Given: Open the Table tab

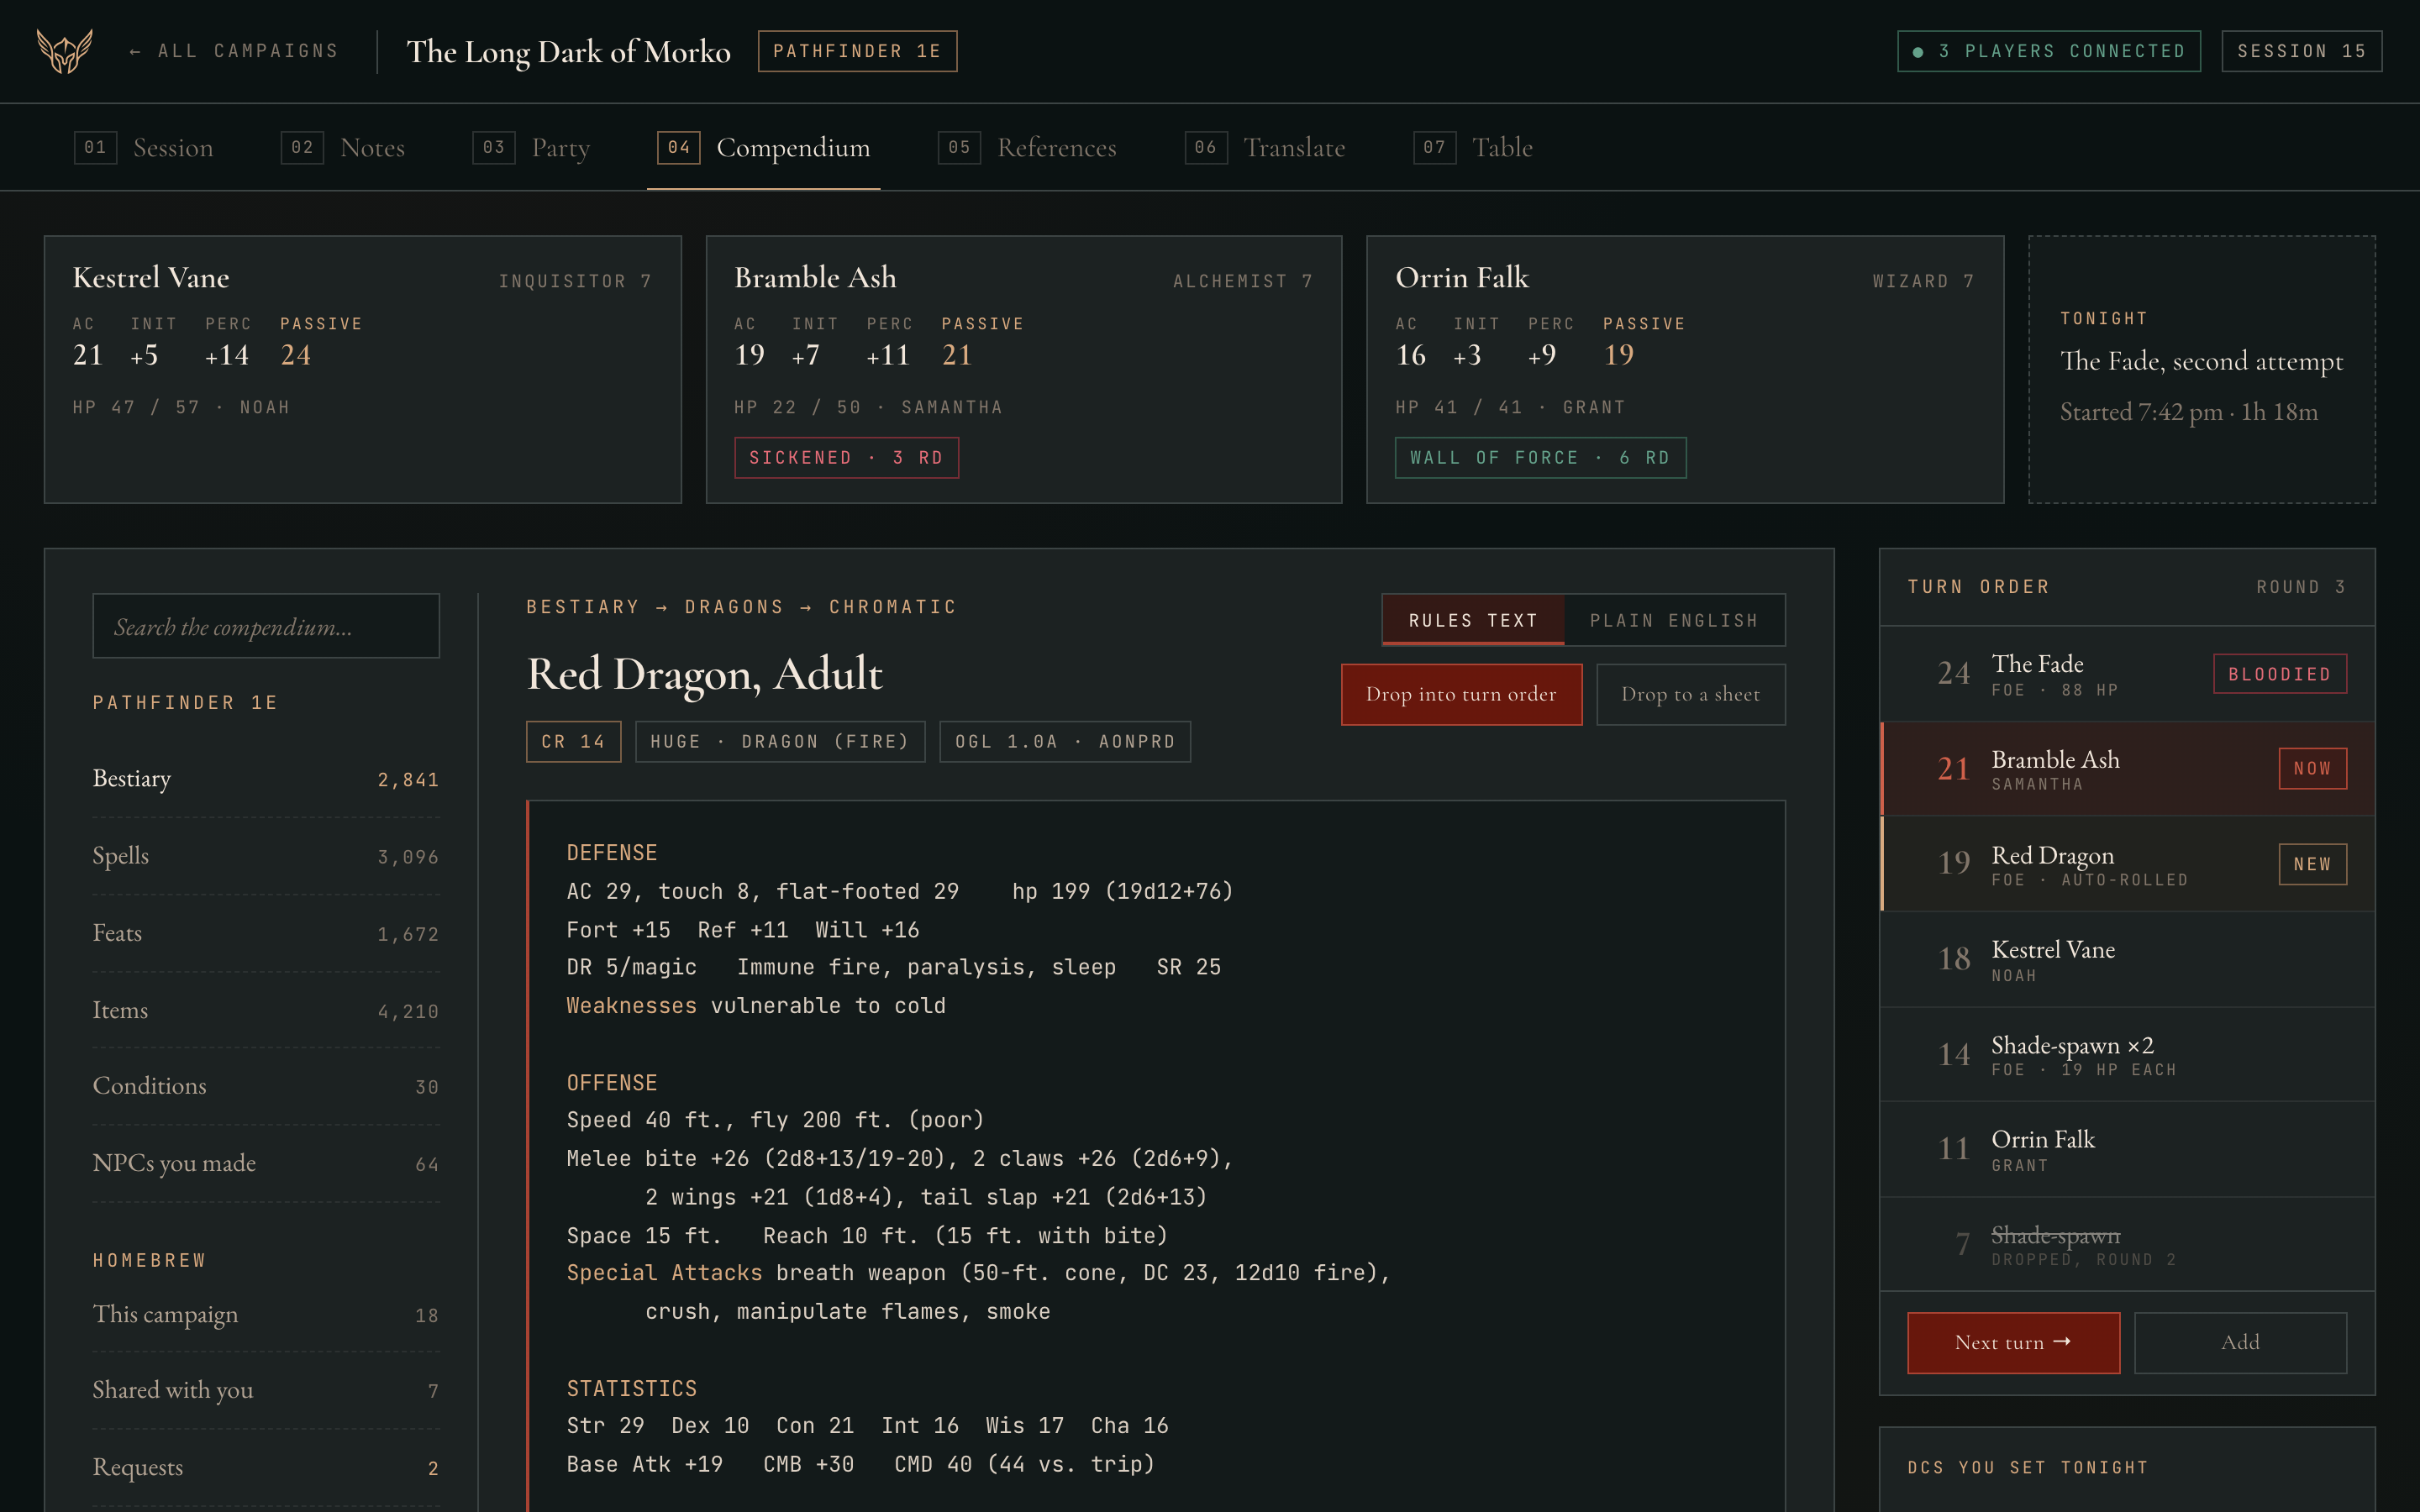Looking at the screenshot, I should pos(1473,148).
